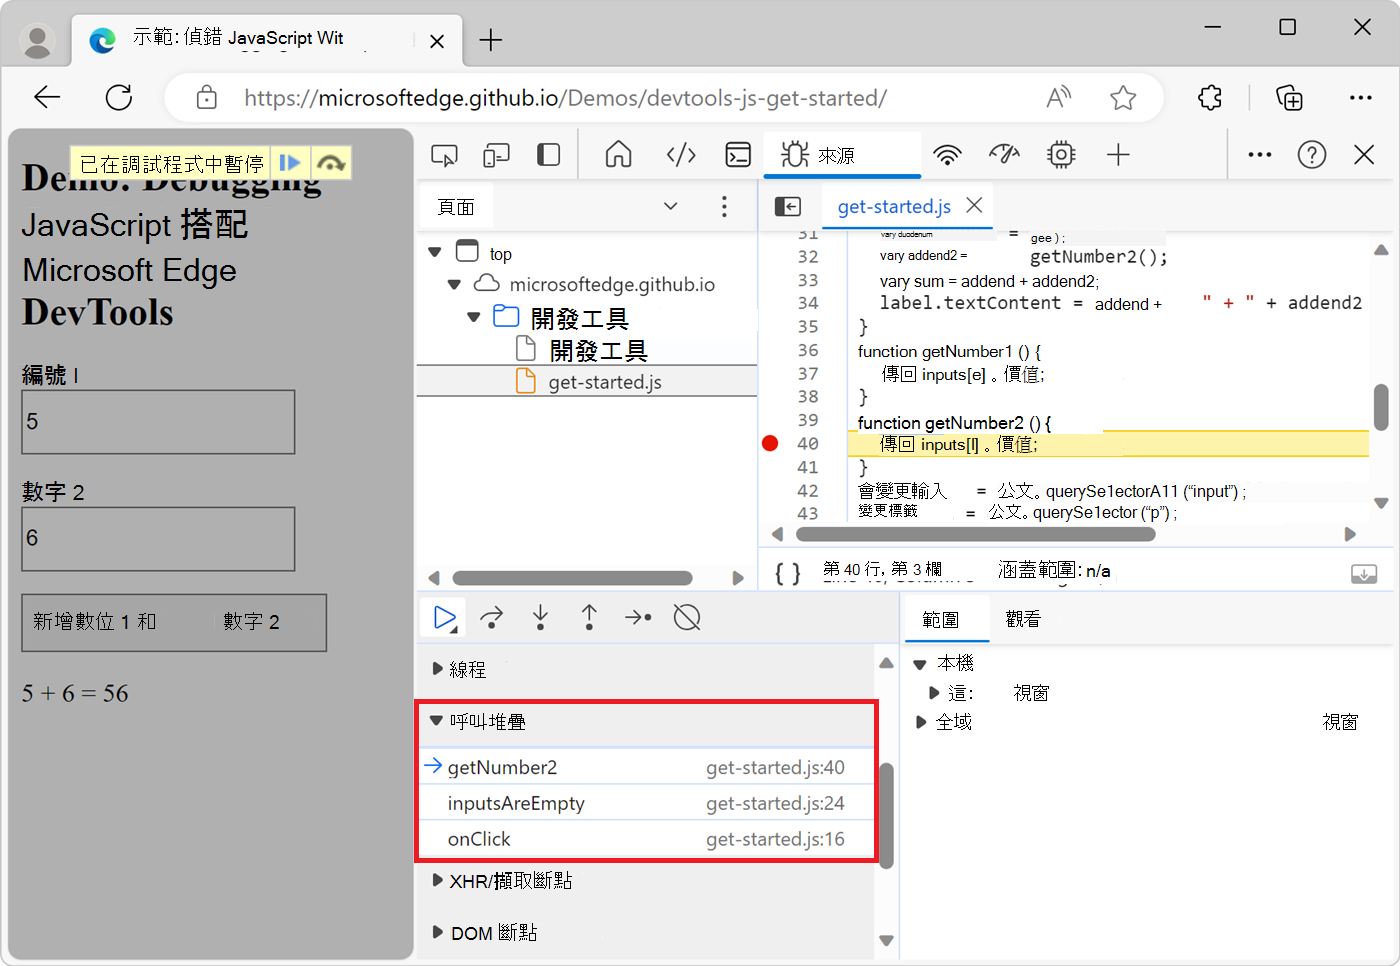Open the 頁面 navigator dropdown chevron
The width and height of the screenshot is (1400, 966).
click(671, 206)
